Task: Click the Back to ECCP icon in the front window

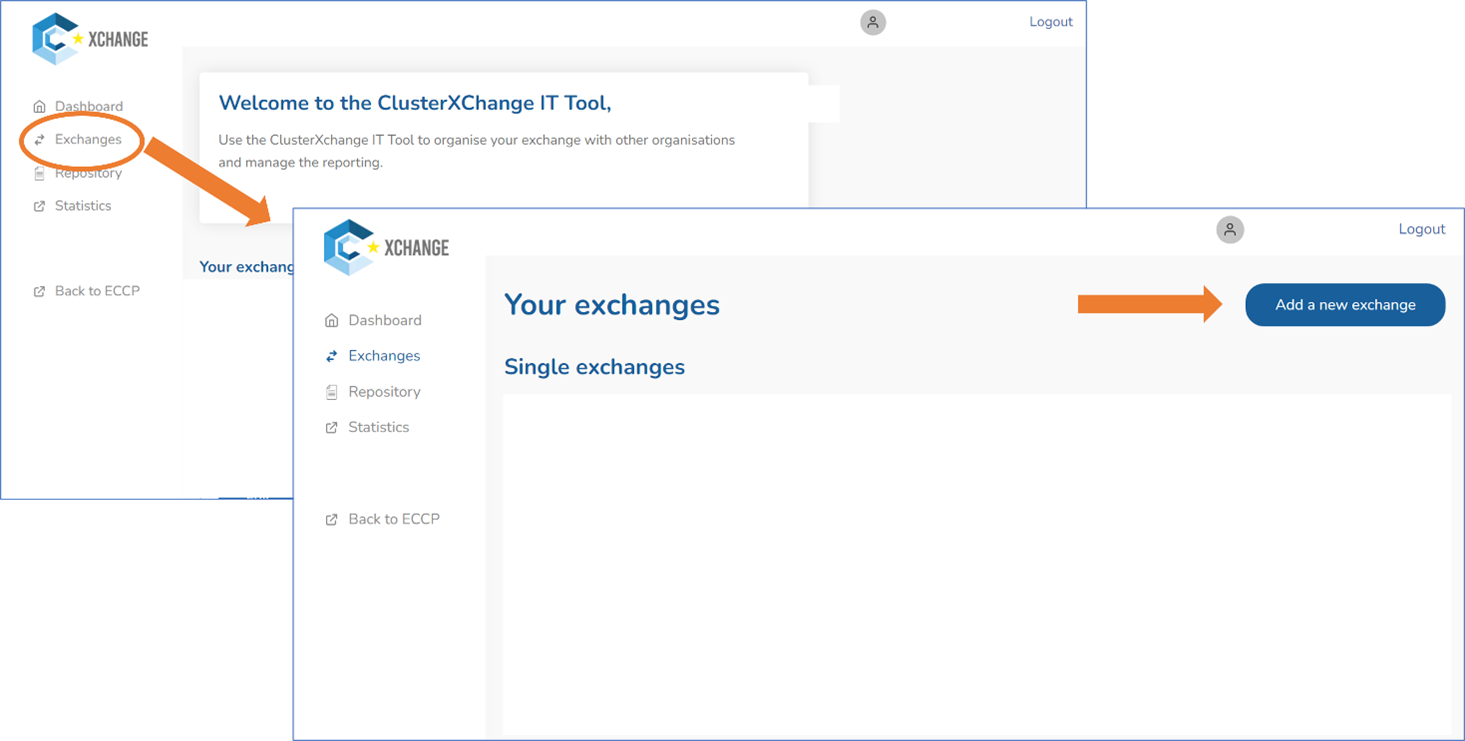Action: pyautogui.click(x=332, y=520)
